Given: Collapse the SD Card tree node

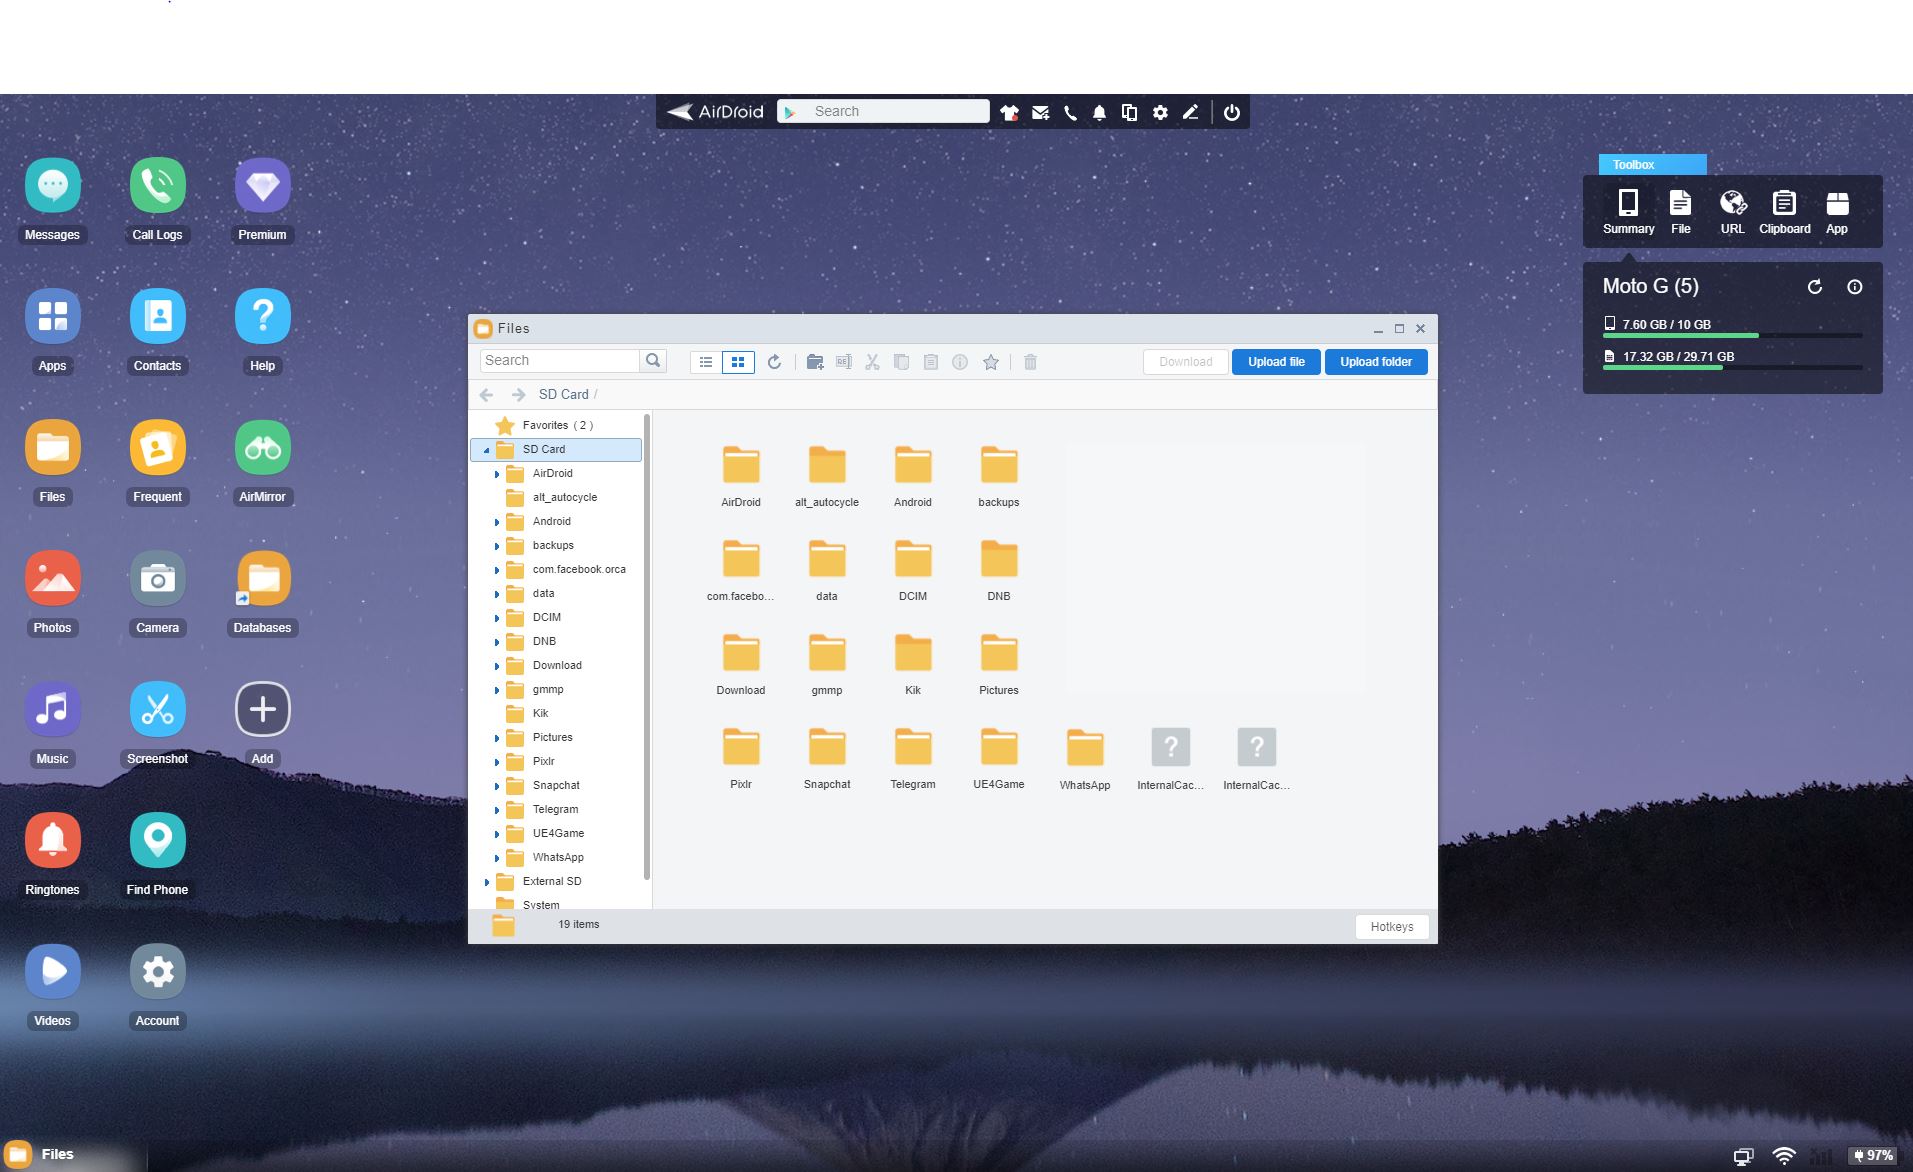Looking at the screenshot, I should coord(487,450).
